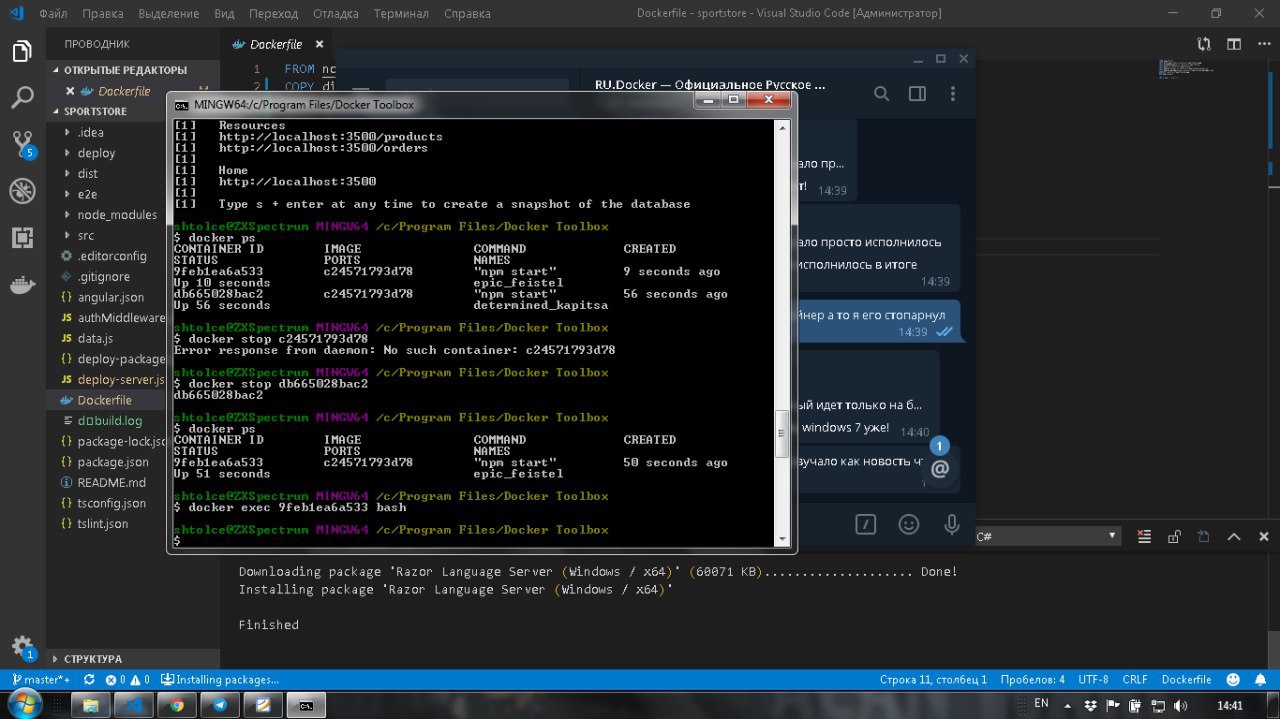Viewport: 1280px width, 719px height.
Task: Open the Explorer view in the activity bar
Action: click(22, 52)
